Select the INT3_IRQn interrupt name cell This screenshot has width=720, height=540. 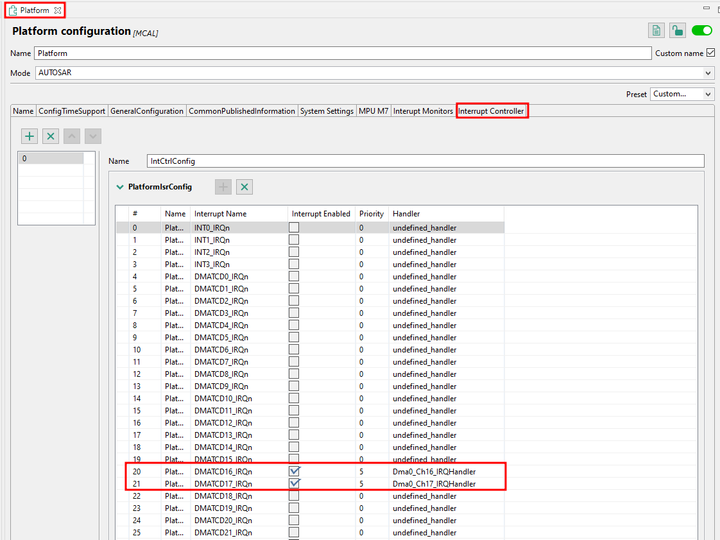pyautogui.click(x=212, y=264)
